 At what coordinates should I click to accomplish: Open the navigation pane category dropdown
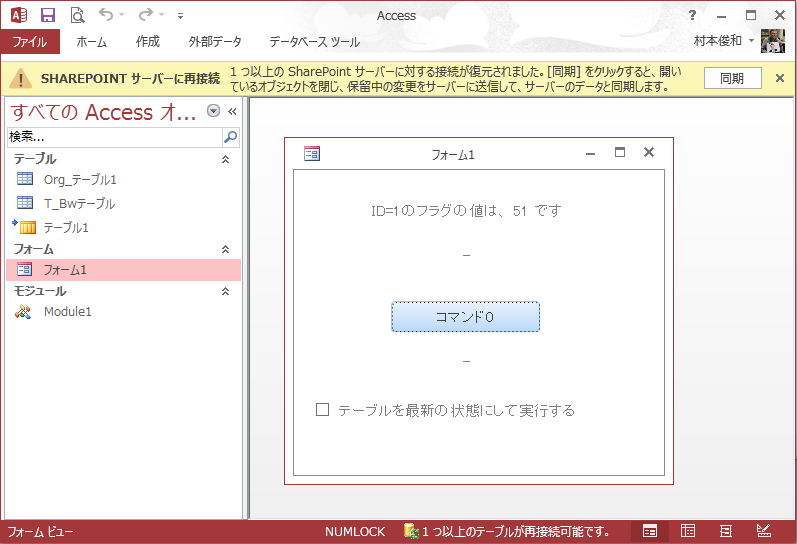[213, 111]
